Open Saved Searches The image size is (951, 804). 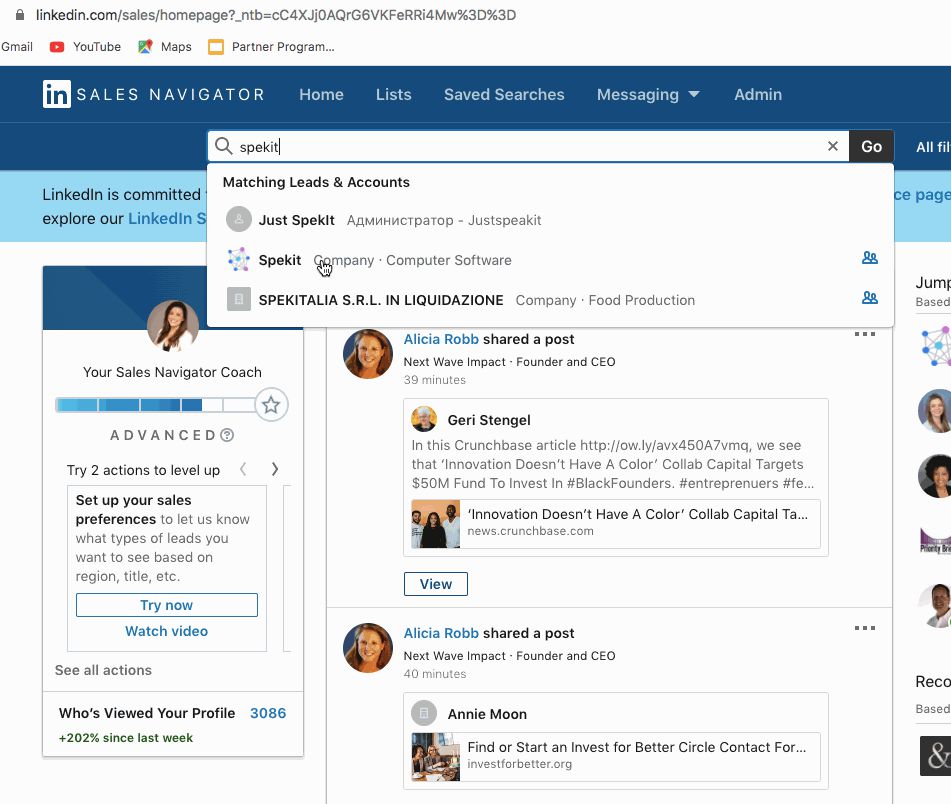point(504,94)
